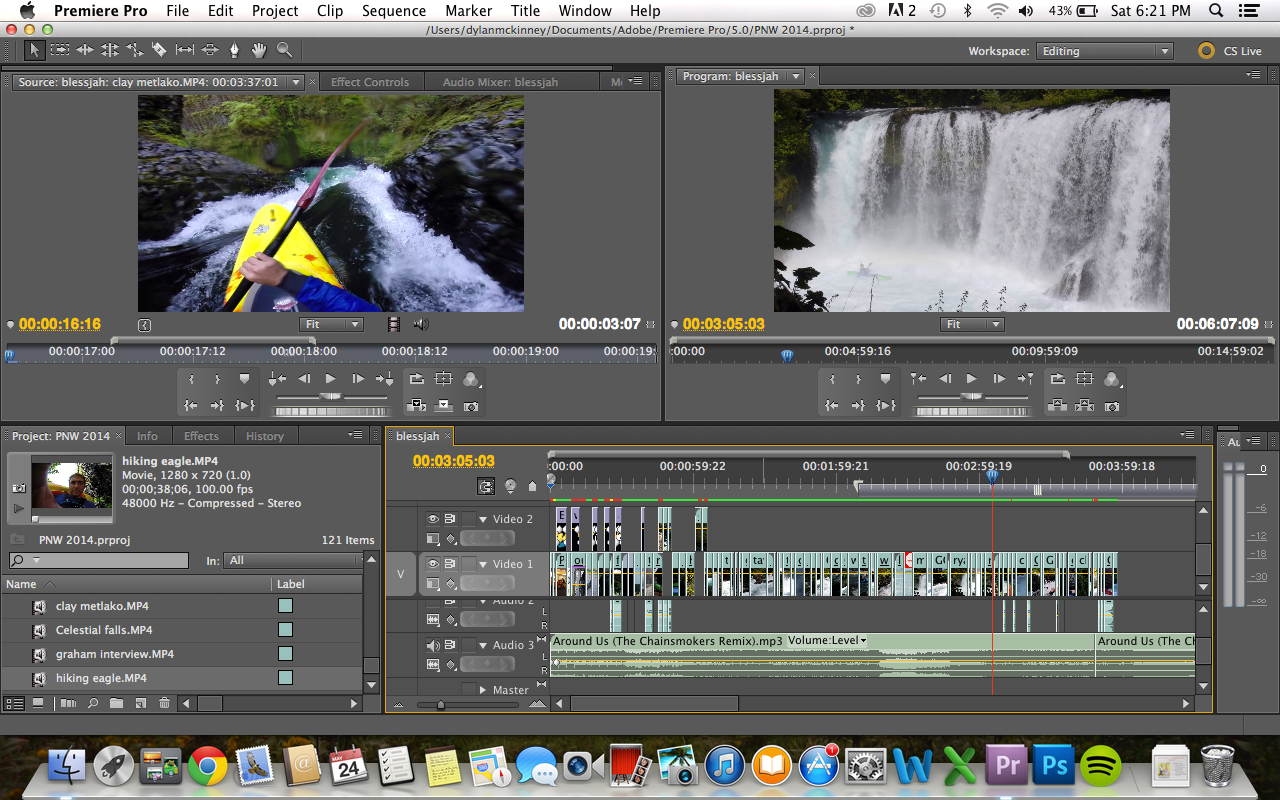The height and width of the screenshot is (800, 1280).
Task: Click Export Frame camera in Source monitor
Action: [x=471, y=406]
